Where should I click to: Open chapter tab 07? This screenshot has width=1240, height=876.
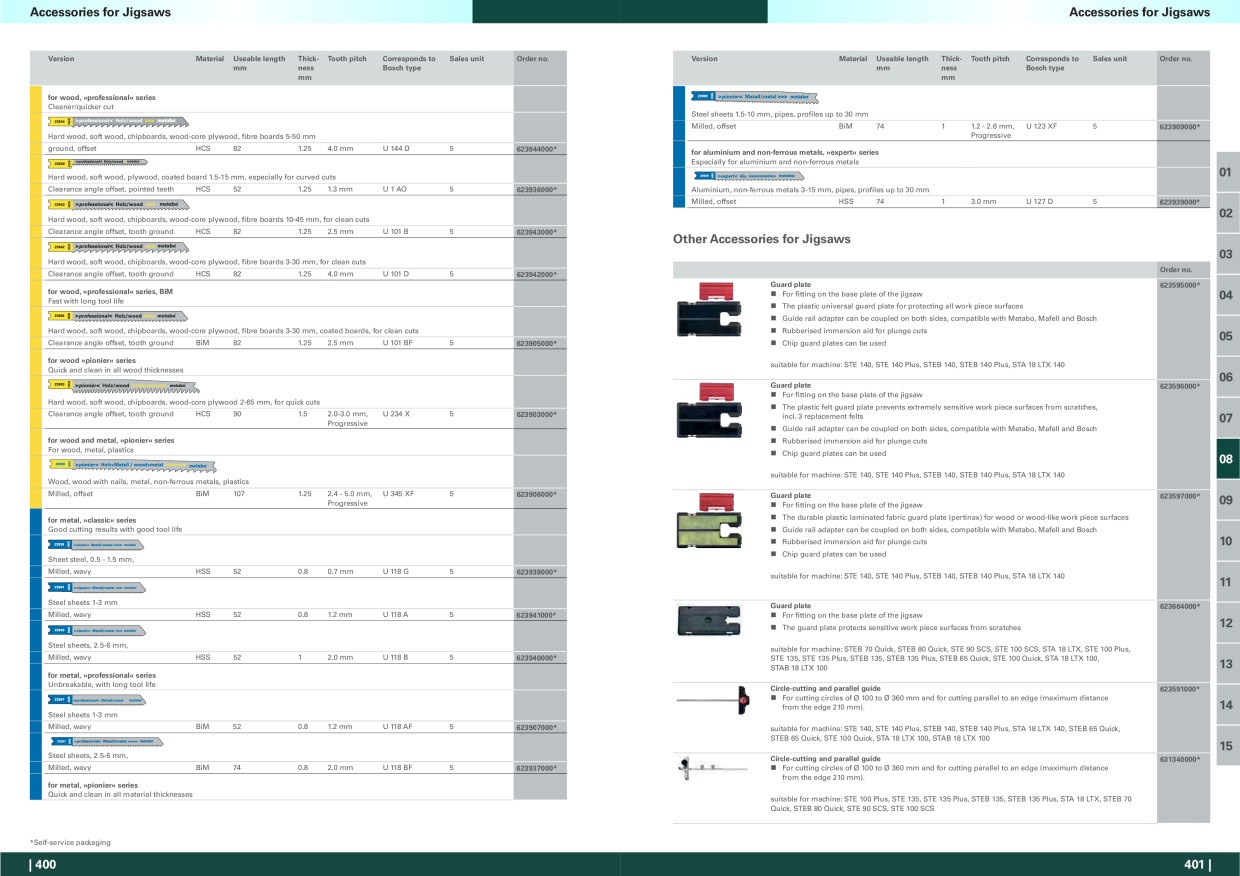1226,418
